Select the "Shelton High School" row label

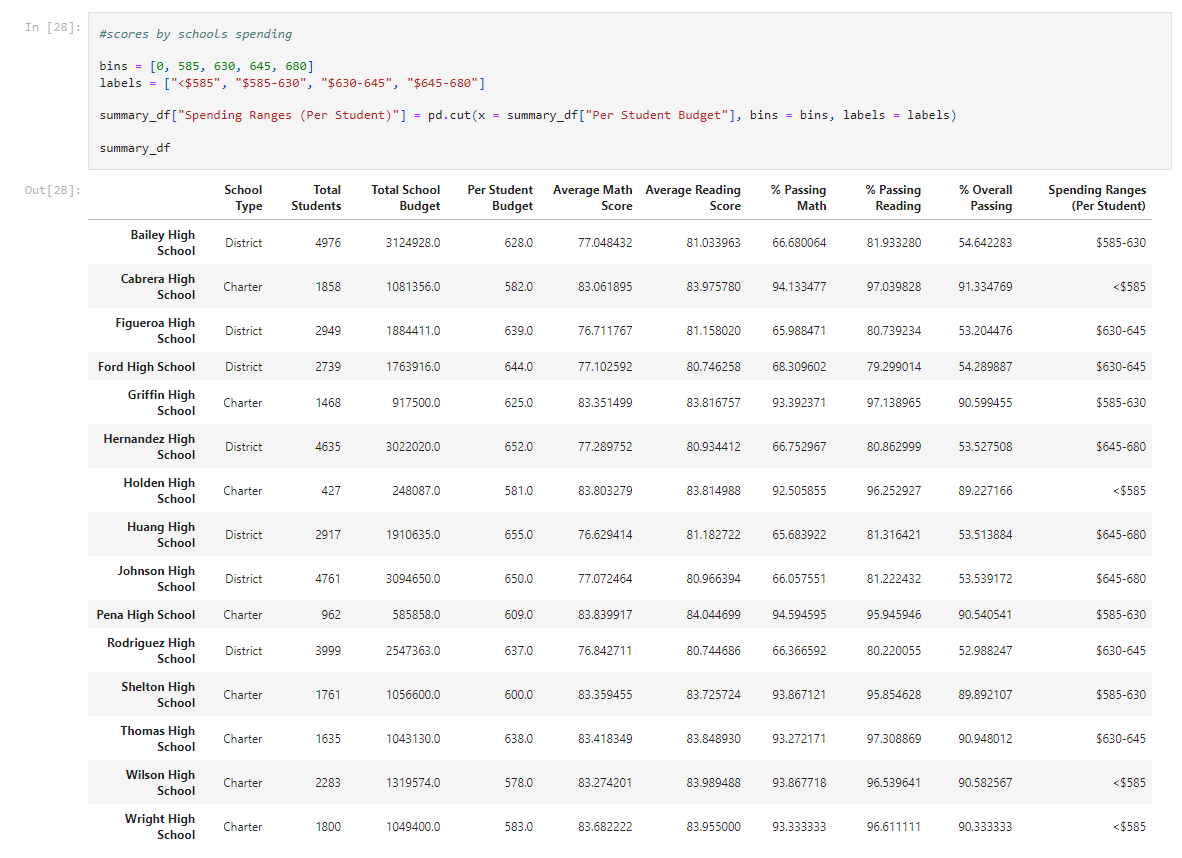click(158, 694)
